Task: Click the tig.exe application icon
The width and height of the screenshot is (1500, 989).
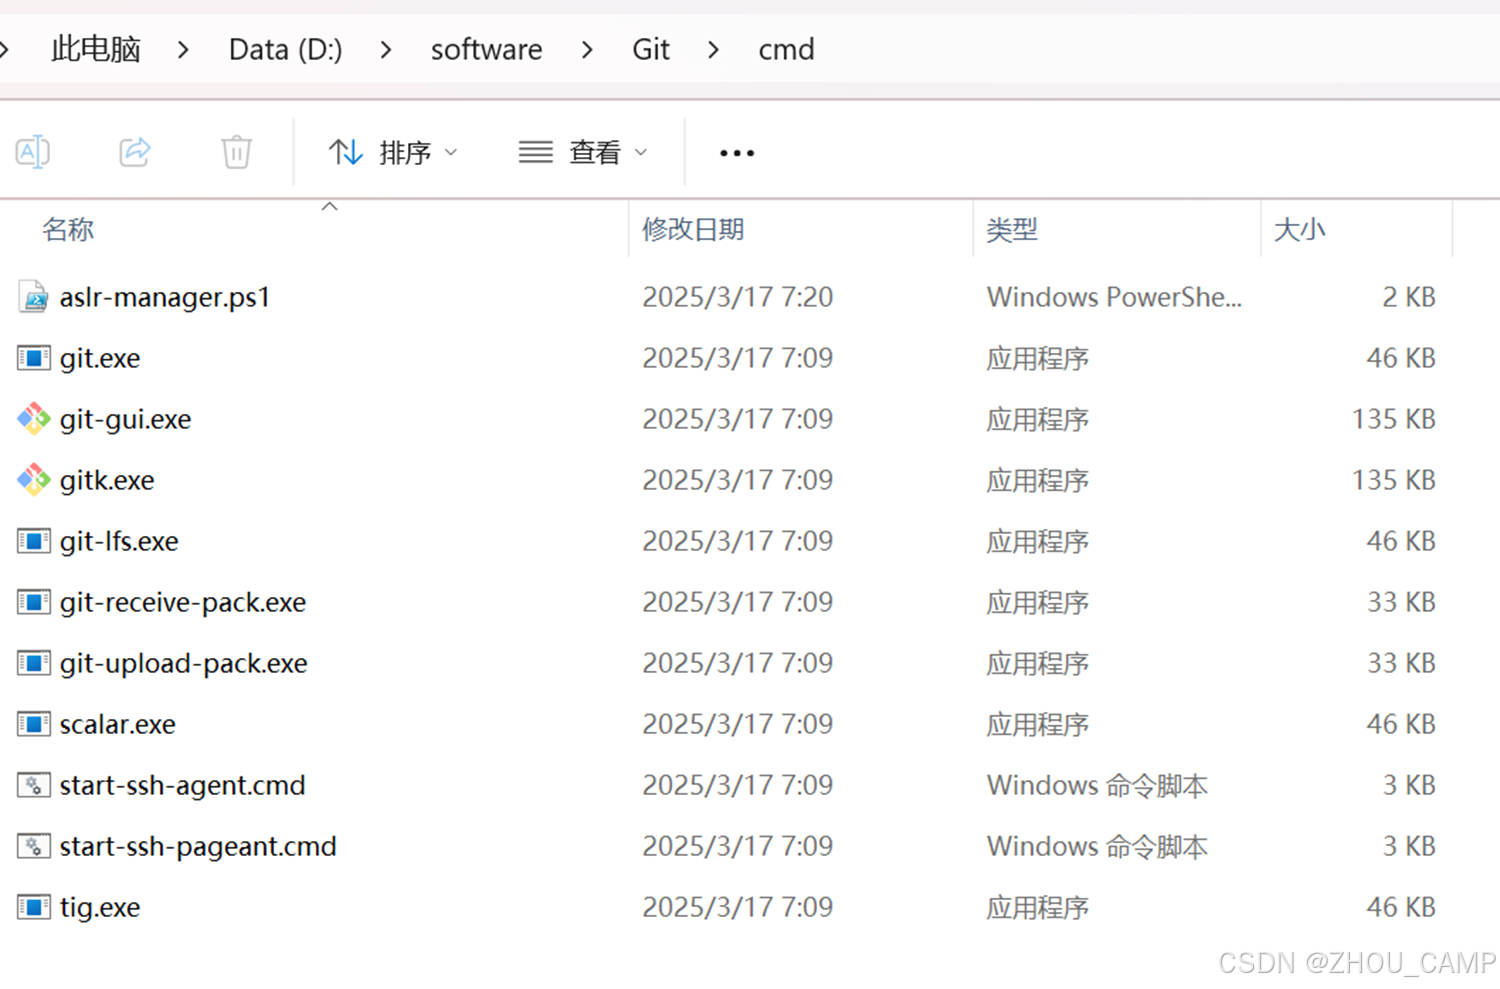Action: coord(33,907)
